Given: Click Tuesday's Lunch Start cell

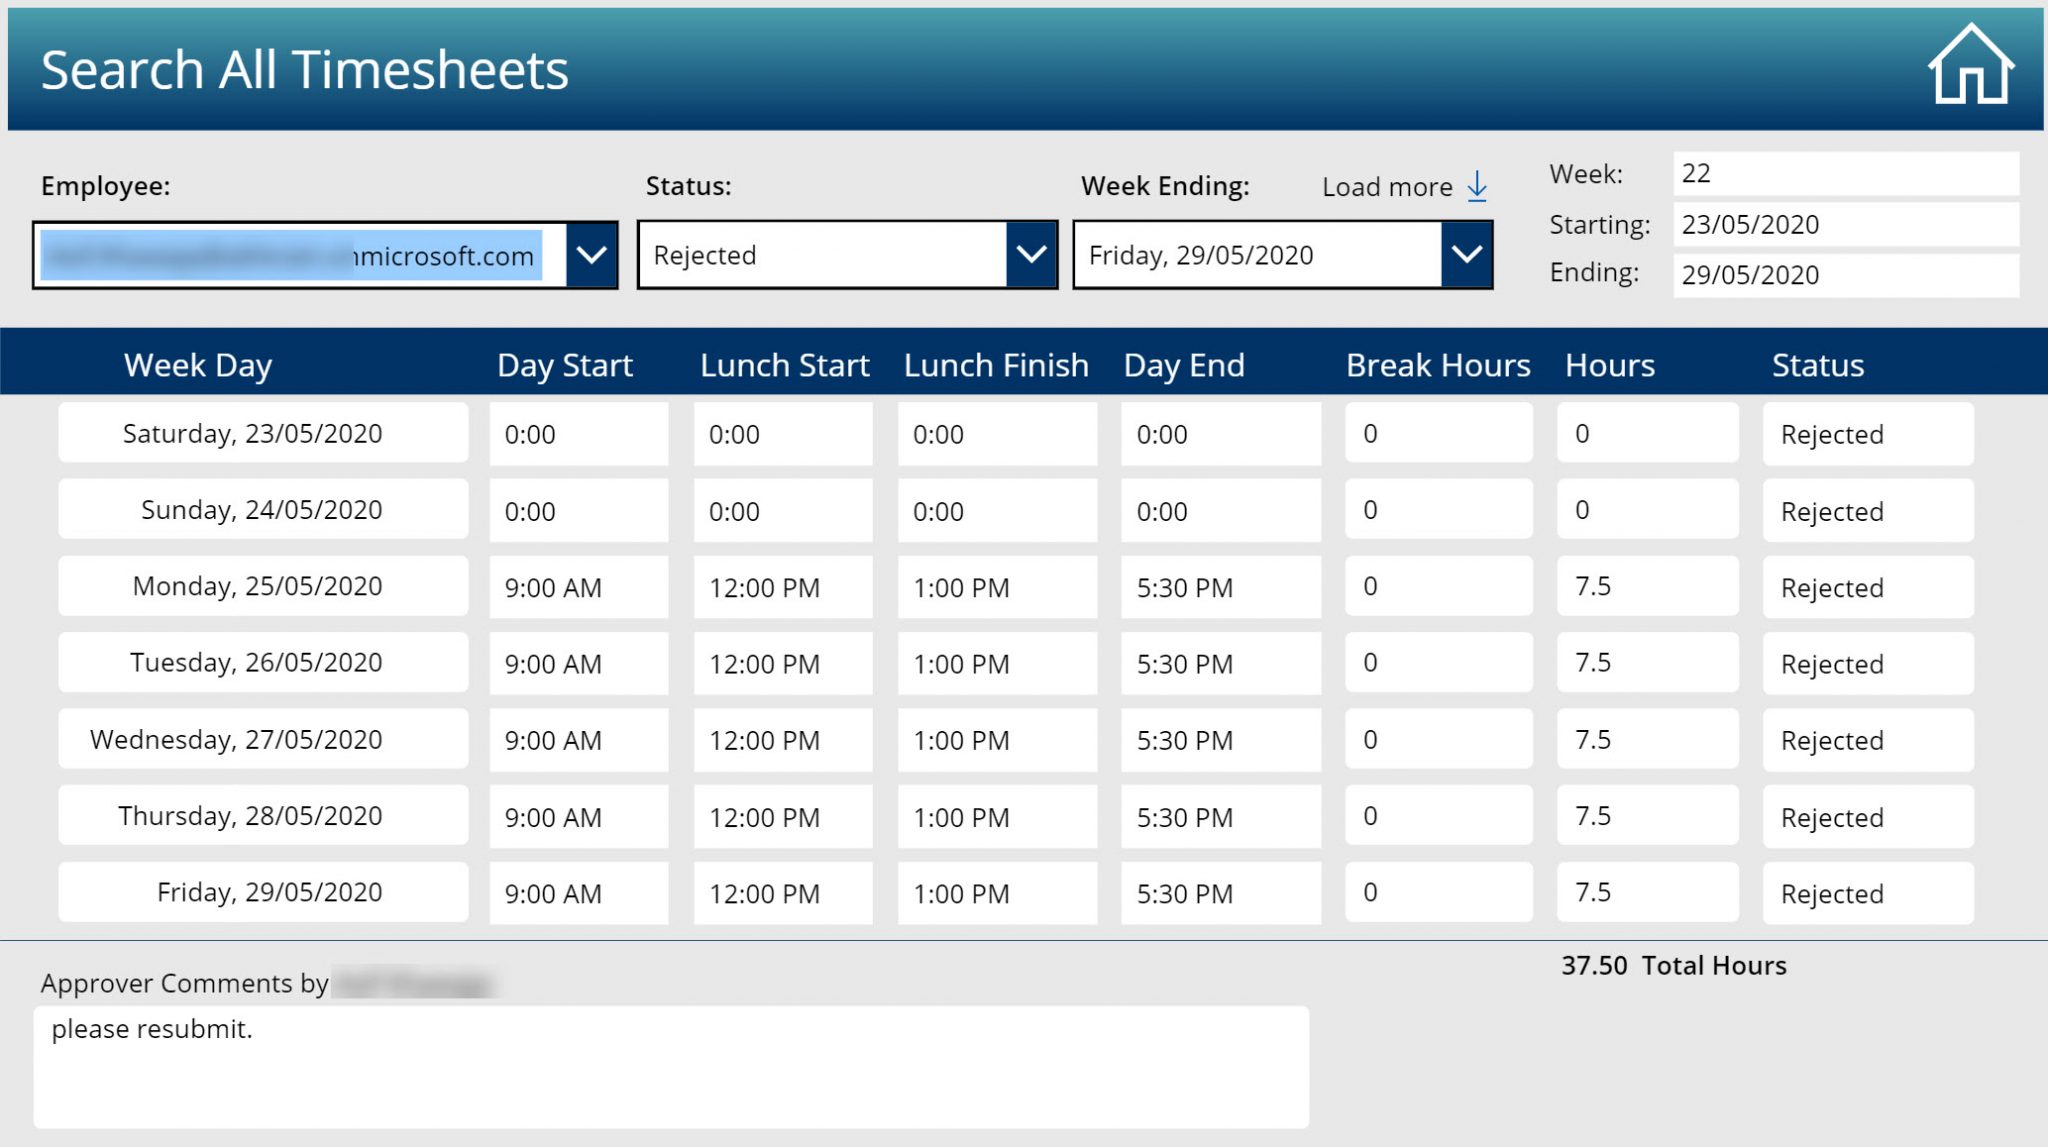Looking at the screenshot, I should [782, 663].
